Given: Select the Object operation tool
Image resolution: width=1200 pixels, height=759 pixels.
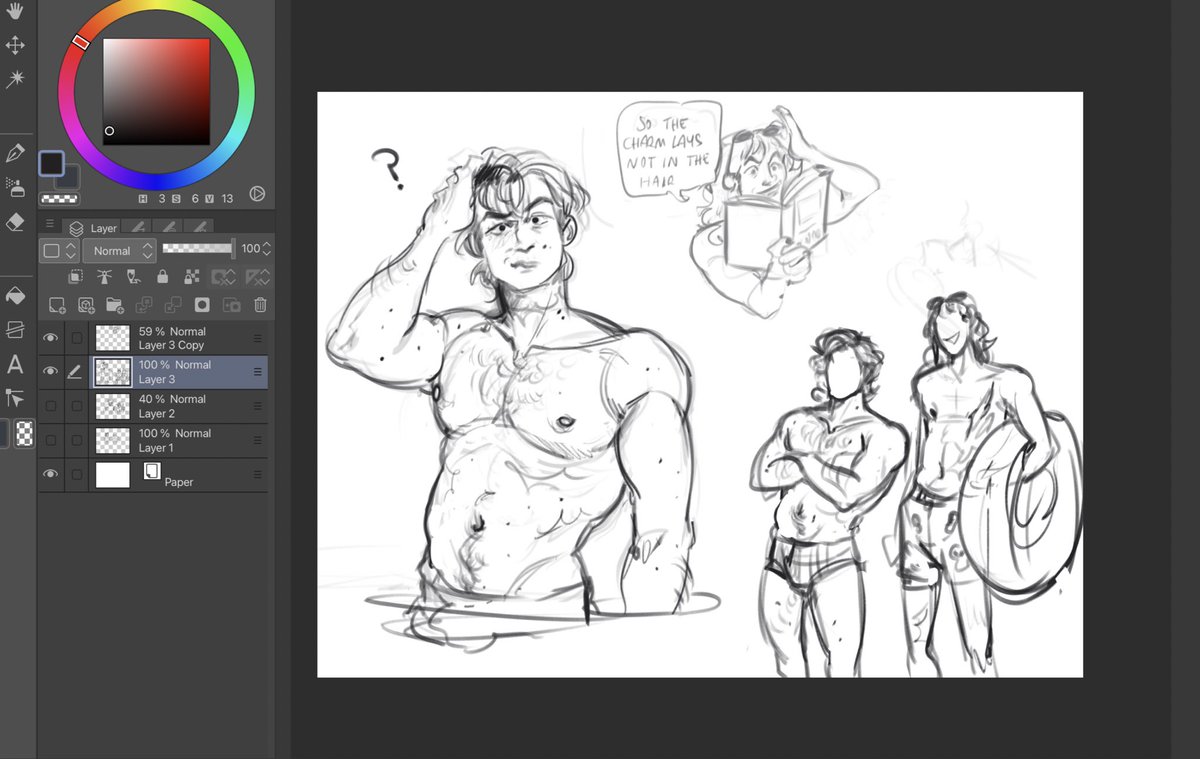Looking at the screenshot, I should 15,397.
